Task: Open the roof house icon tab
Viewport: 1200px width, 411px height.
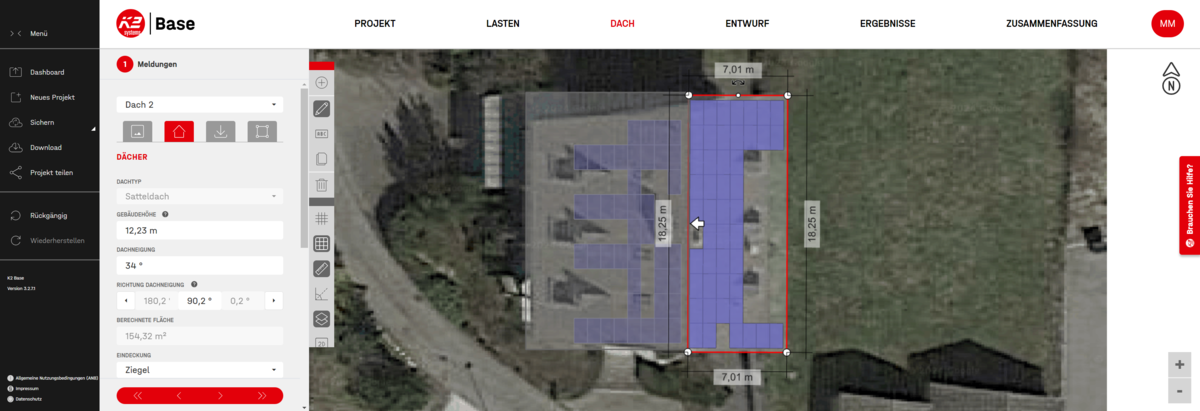Action: coord(179,131)
